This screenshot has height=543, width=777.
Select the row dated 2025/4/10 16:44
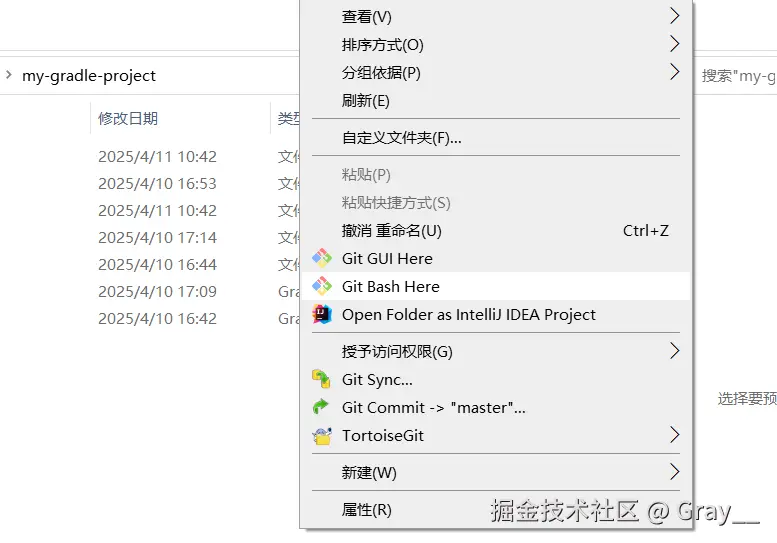tap(157, 265)
